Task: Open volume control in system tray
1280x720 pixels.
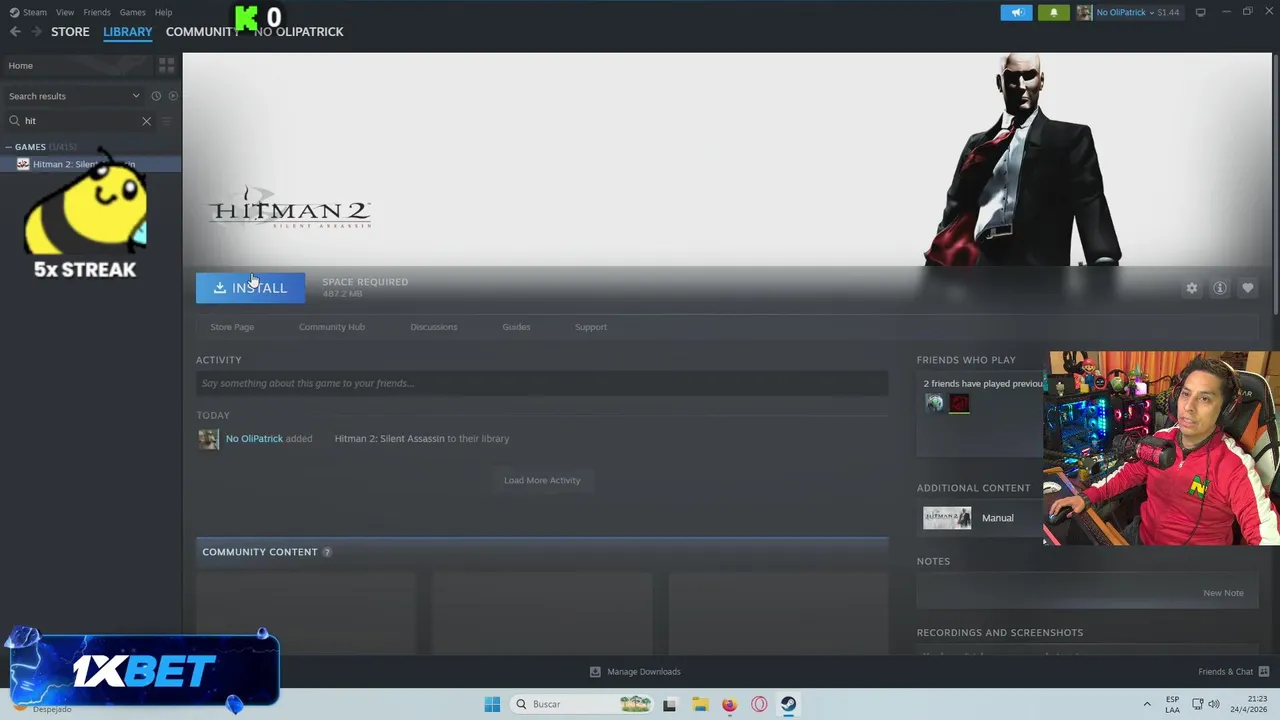Action: click(x=1214, y=704)
